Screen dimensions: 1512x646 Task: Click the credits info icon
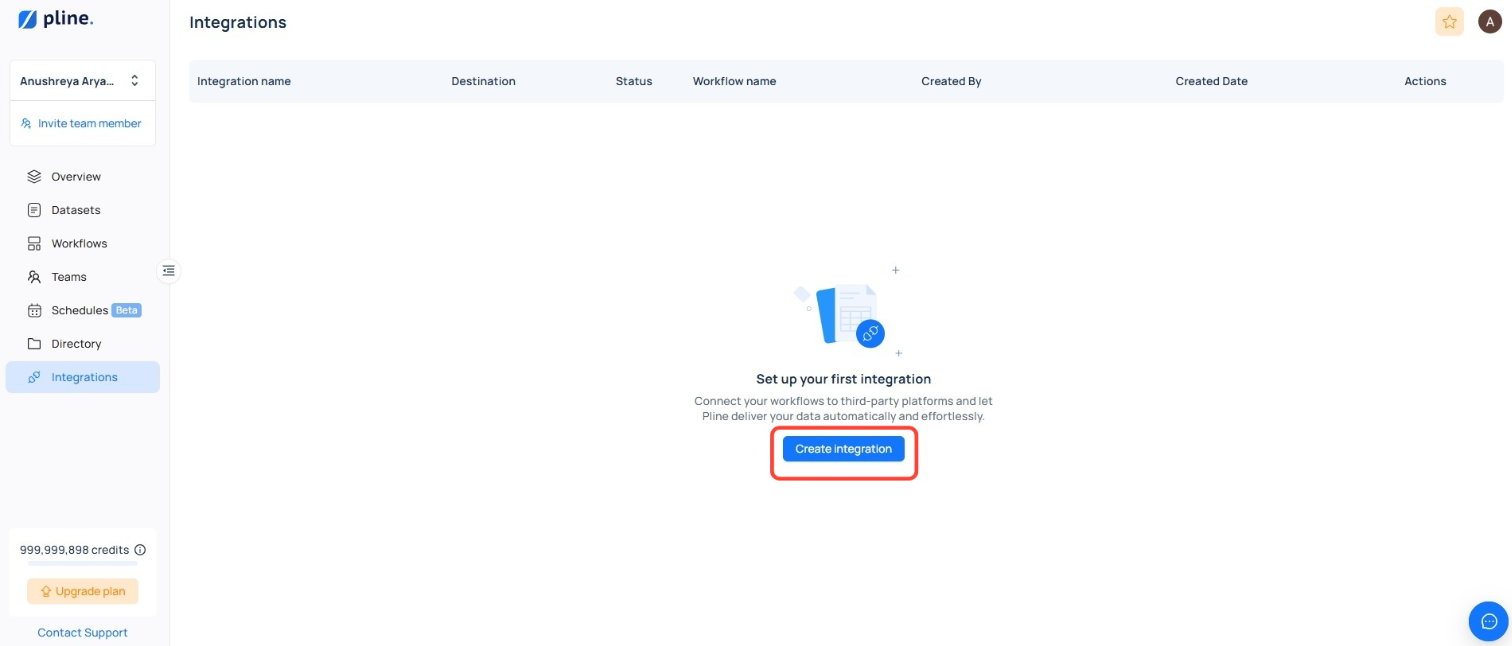click(140, 550)
